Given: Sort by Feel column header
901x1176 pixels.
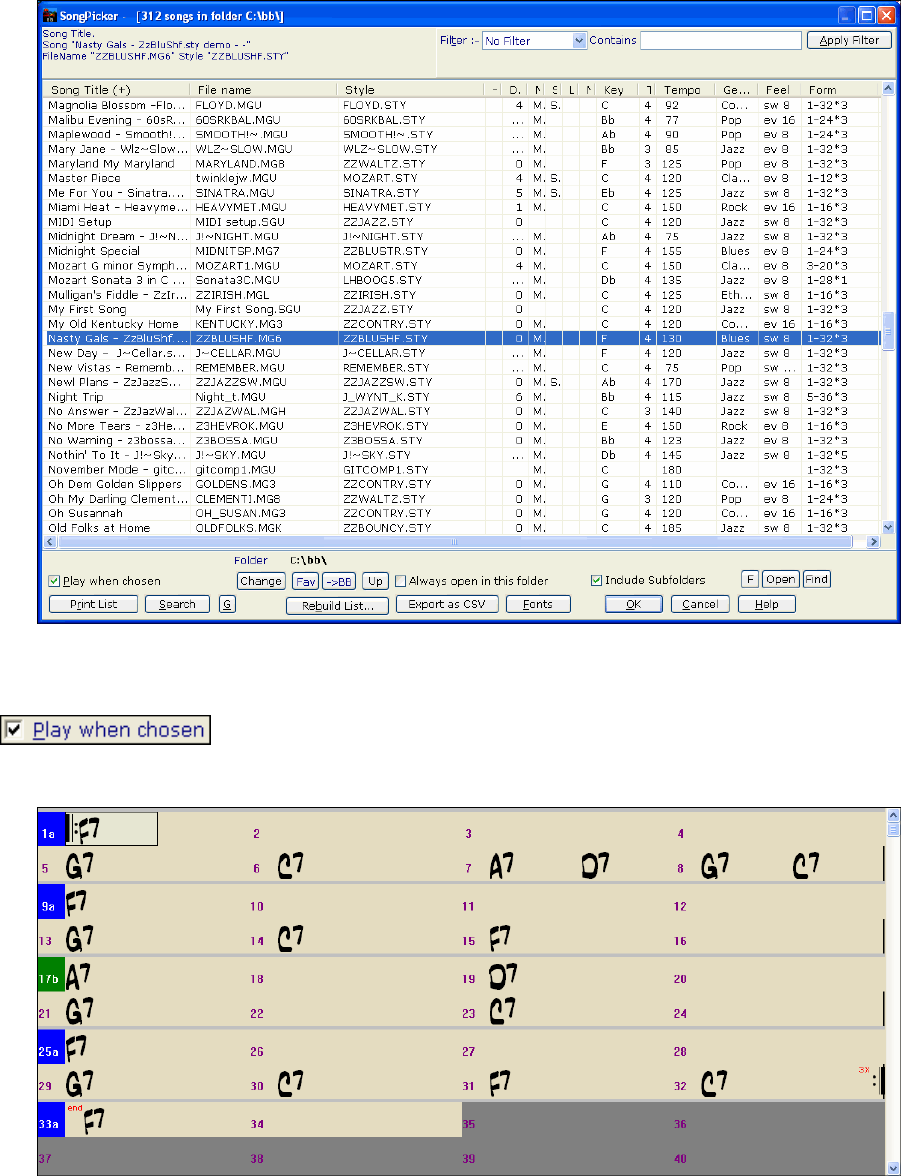Looking at the screenshot, I should point(779,90).
